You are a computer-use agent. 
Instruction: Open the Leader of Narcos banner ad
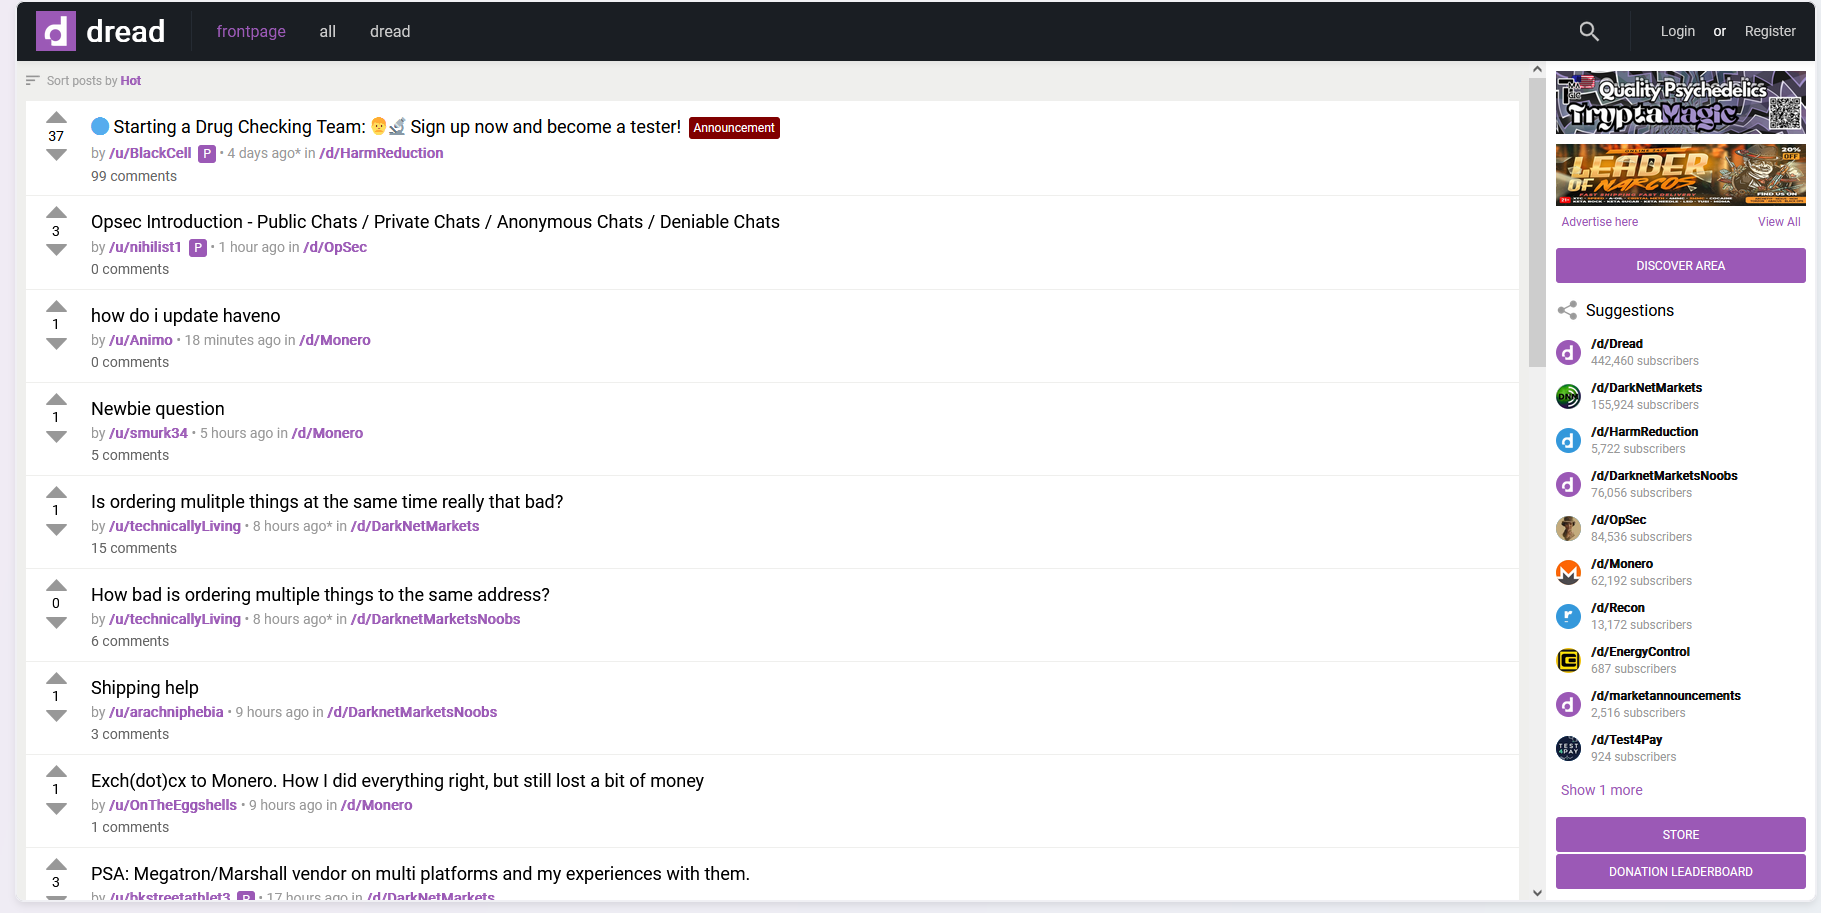1680,175
